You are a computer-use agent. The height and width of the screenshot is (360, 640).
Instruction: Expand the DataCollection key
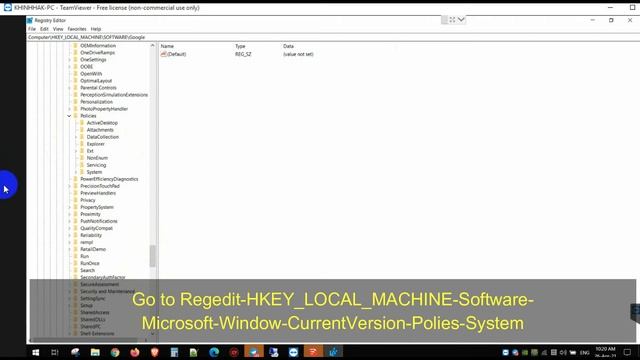(76, 137)
